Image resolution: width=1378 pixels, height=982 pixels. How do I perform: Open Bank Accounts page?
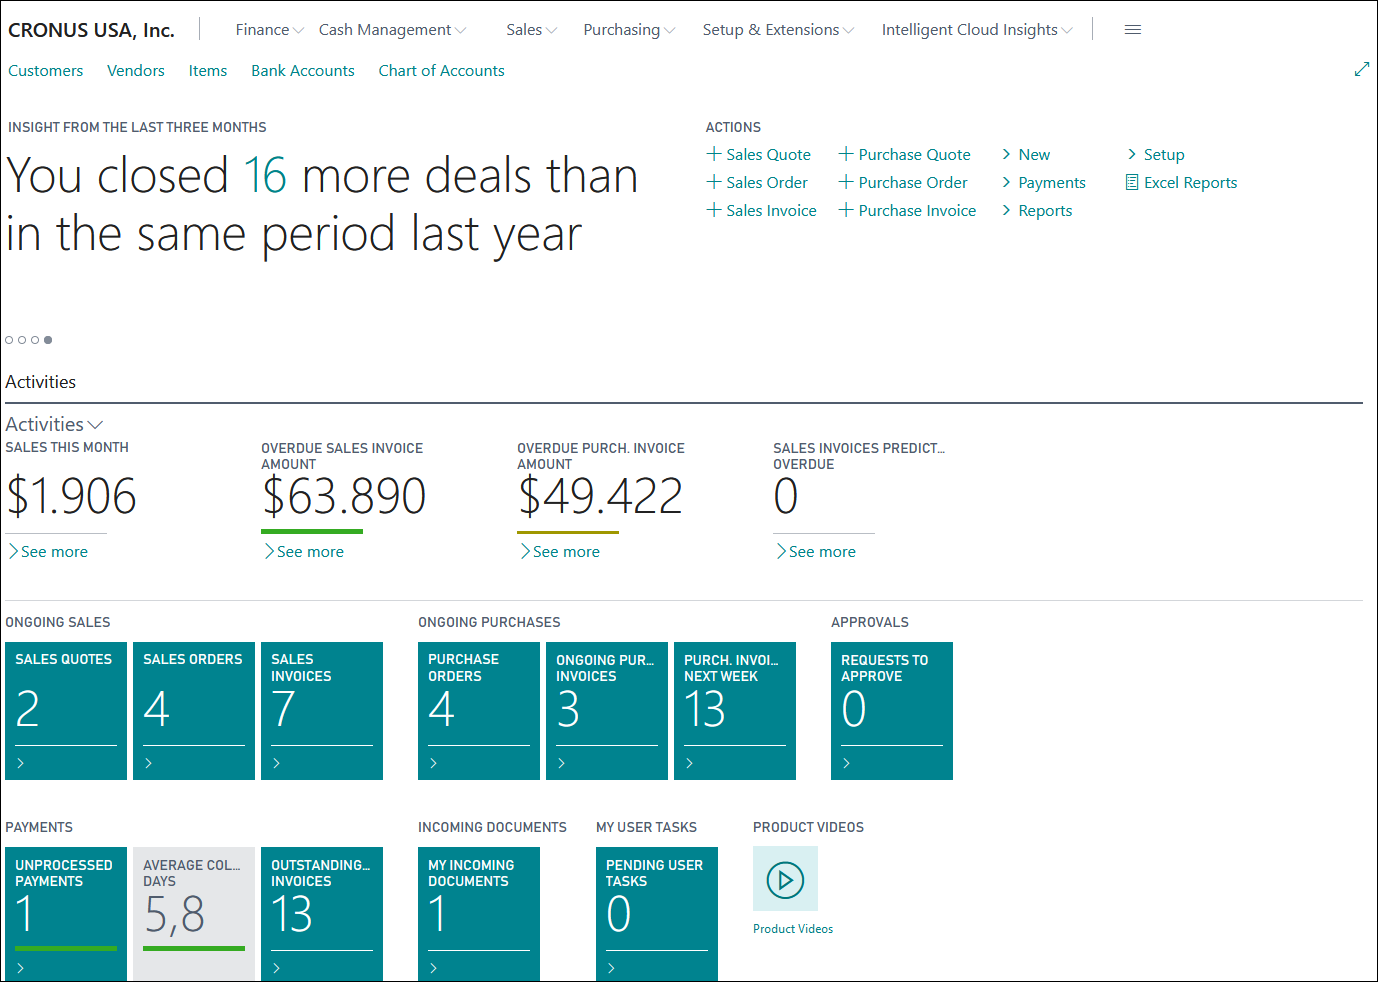[303, 70]
